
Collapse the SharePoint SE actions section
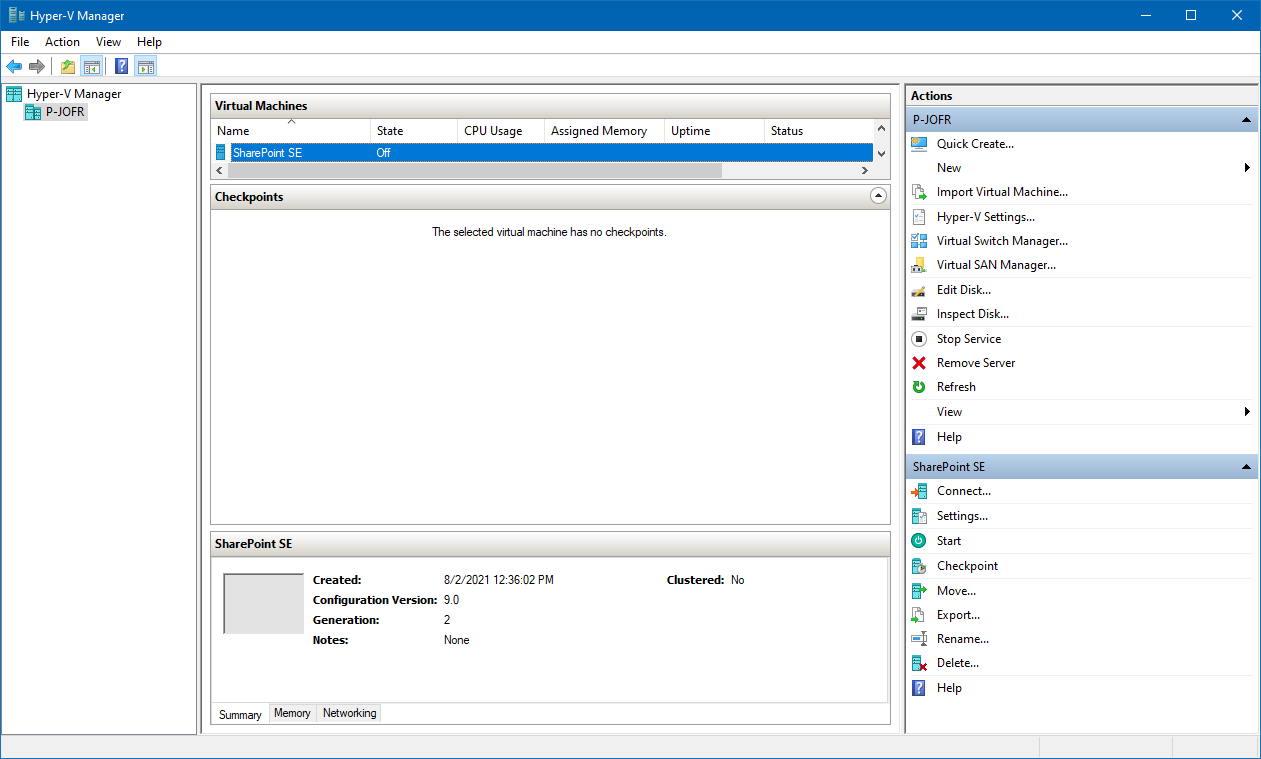pyautogui.click(x=1246, y=467)
